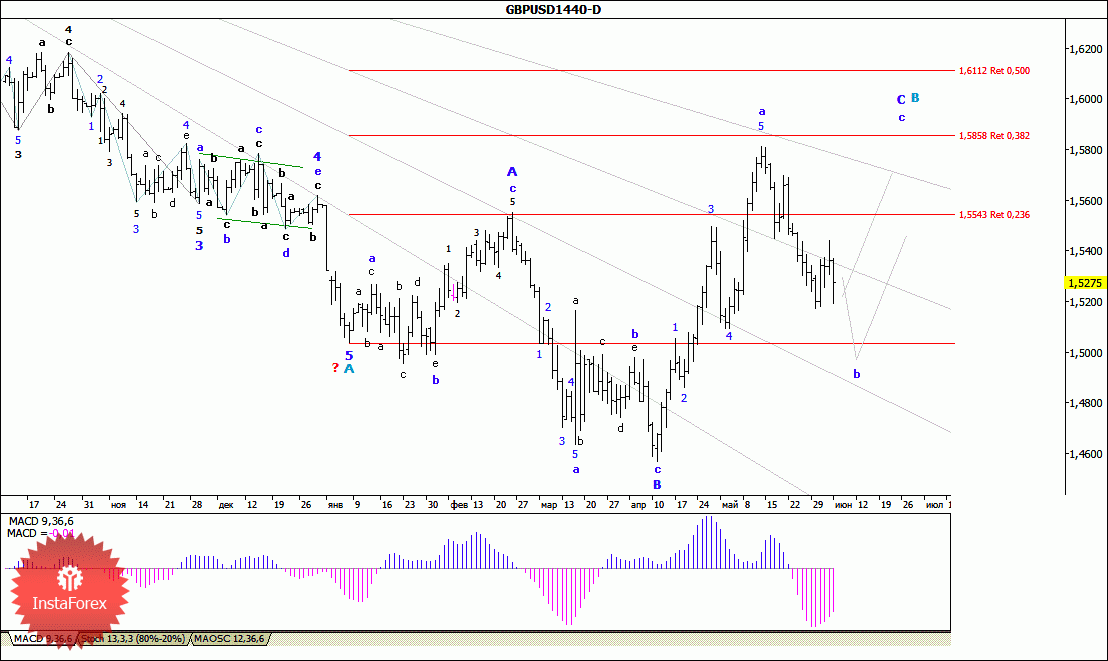Click the 1,5000 price axis label
This screenshot has width=1108, height=661.
[x=1085, y=353]
